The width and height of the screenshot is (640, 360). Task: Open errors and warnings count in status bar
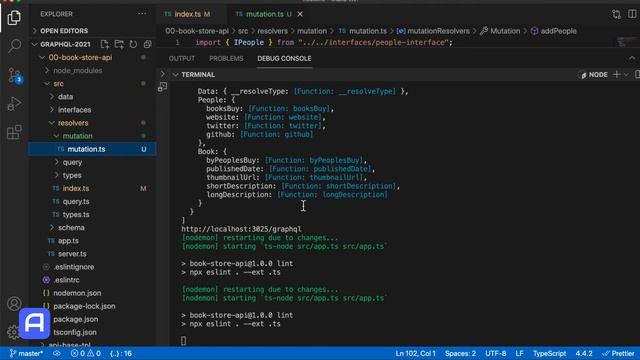pos(85,353)
